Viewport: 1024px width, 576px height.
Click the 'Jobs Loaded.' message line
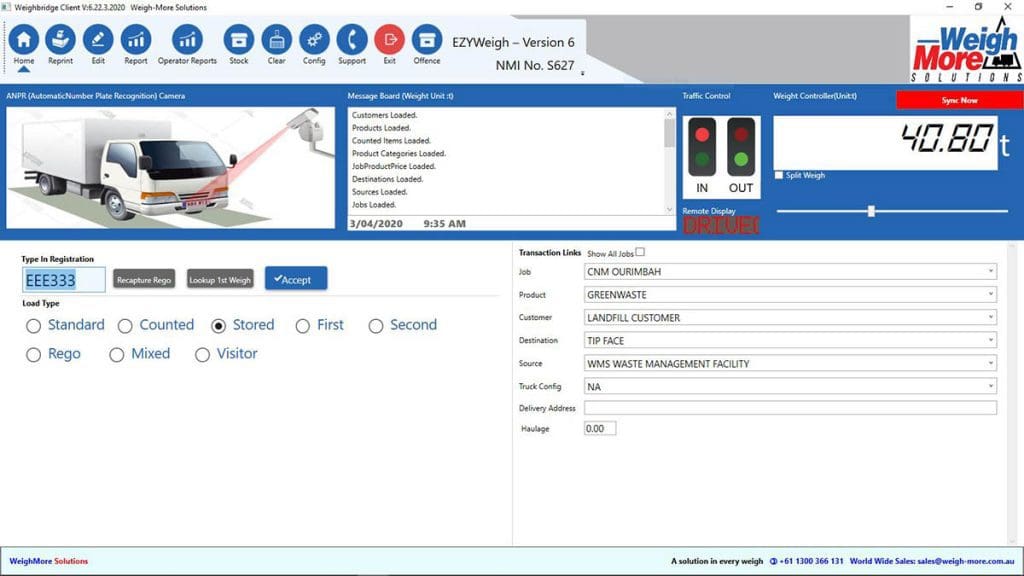(374, 204)
